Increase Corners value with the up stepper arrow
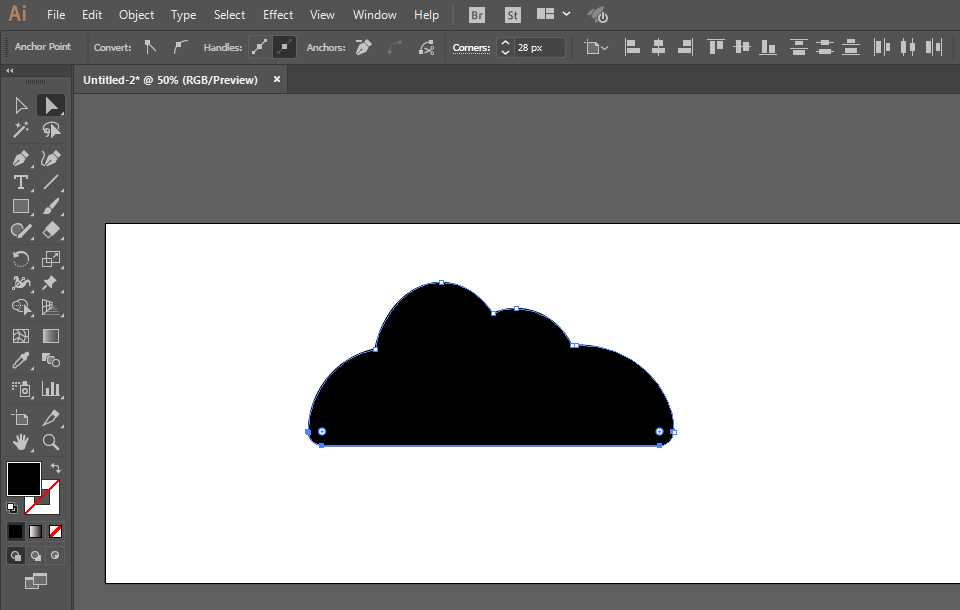The image size is (960, 610). pyautogui.click(x=505, y=42)
